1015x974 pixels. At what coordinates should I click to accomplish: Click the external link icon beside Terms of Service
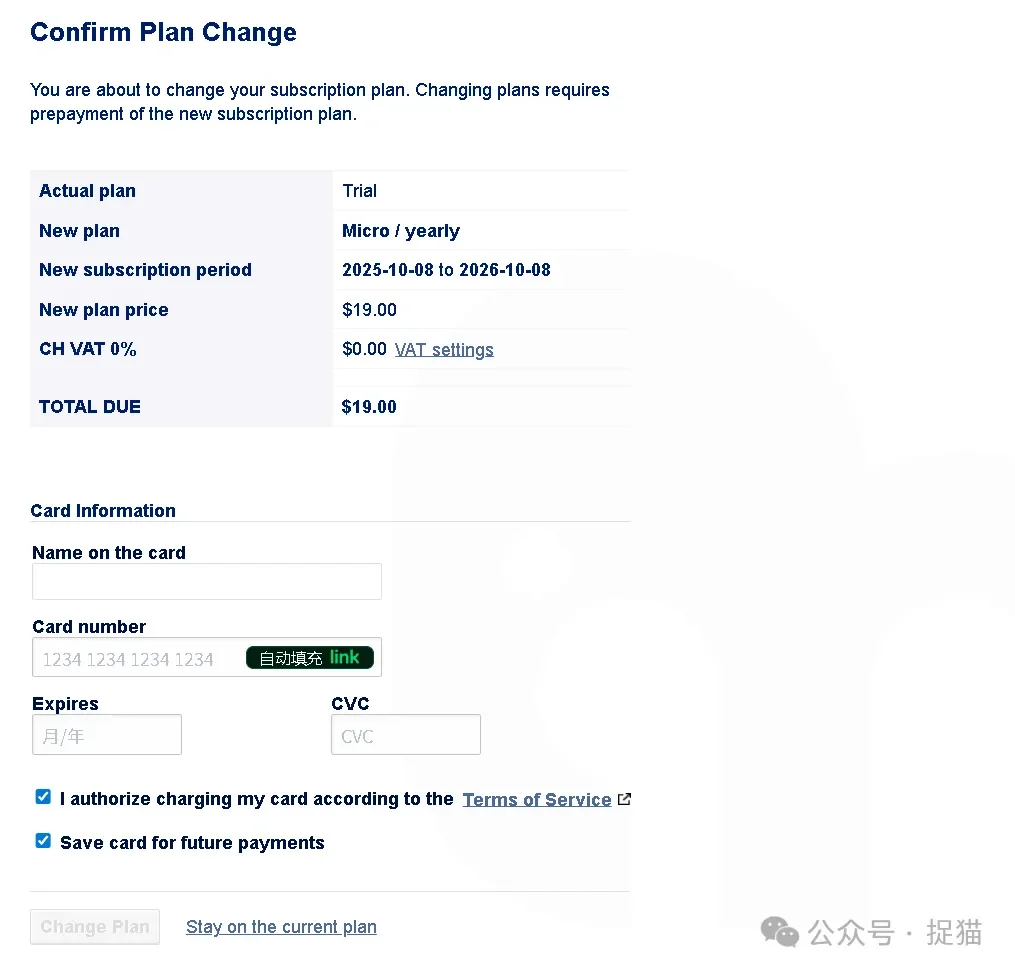pos(624,799)
